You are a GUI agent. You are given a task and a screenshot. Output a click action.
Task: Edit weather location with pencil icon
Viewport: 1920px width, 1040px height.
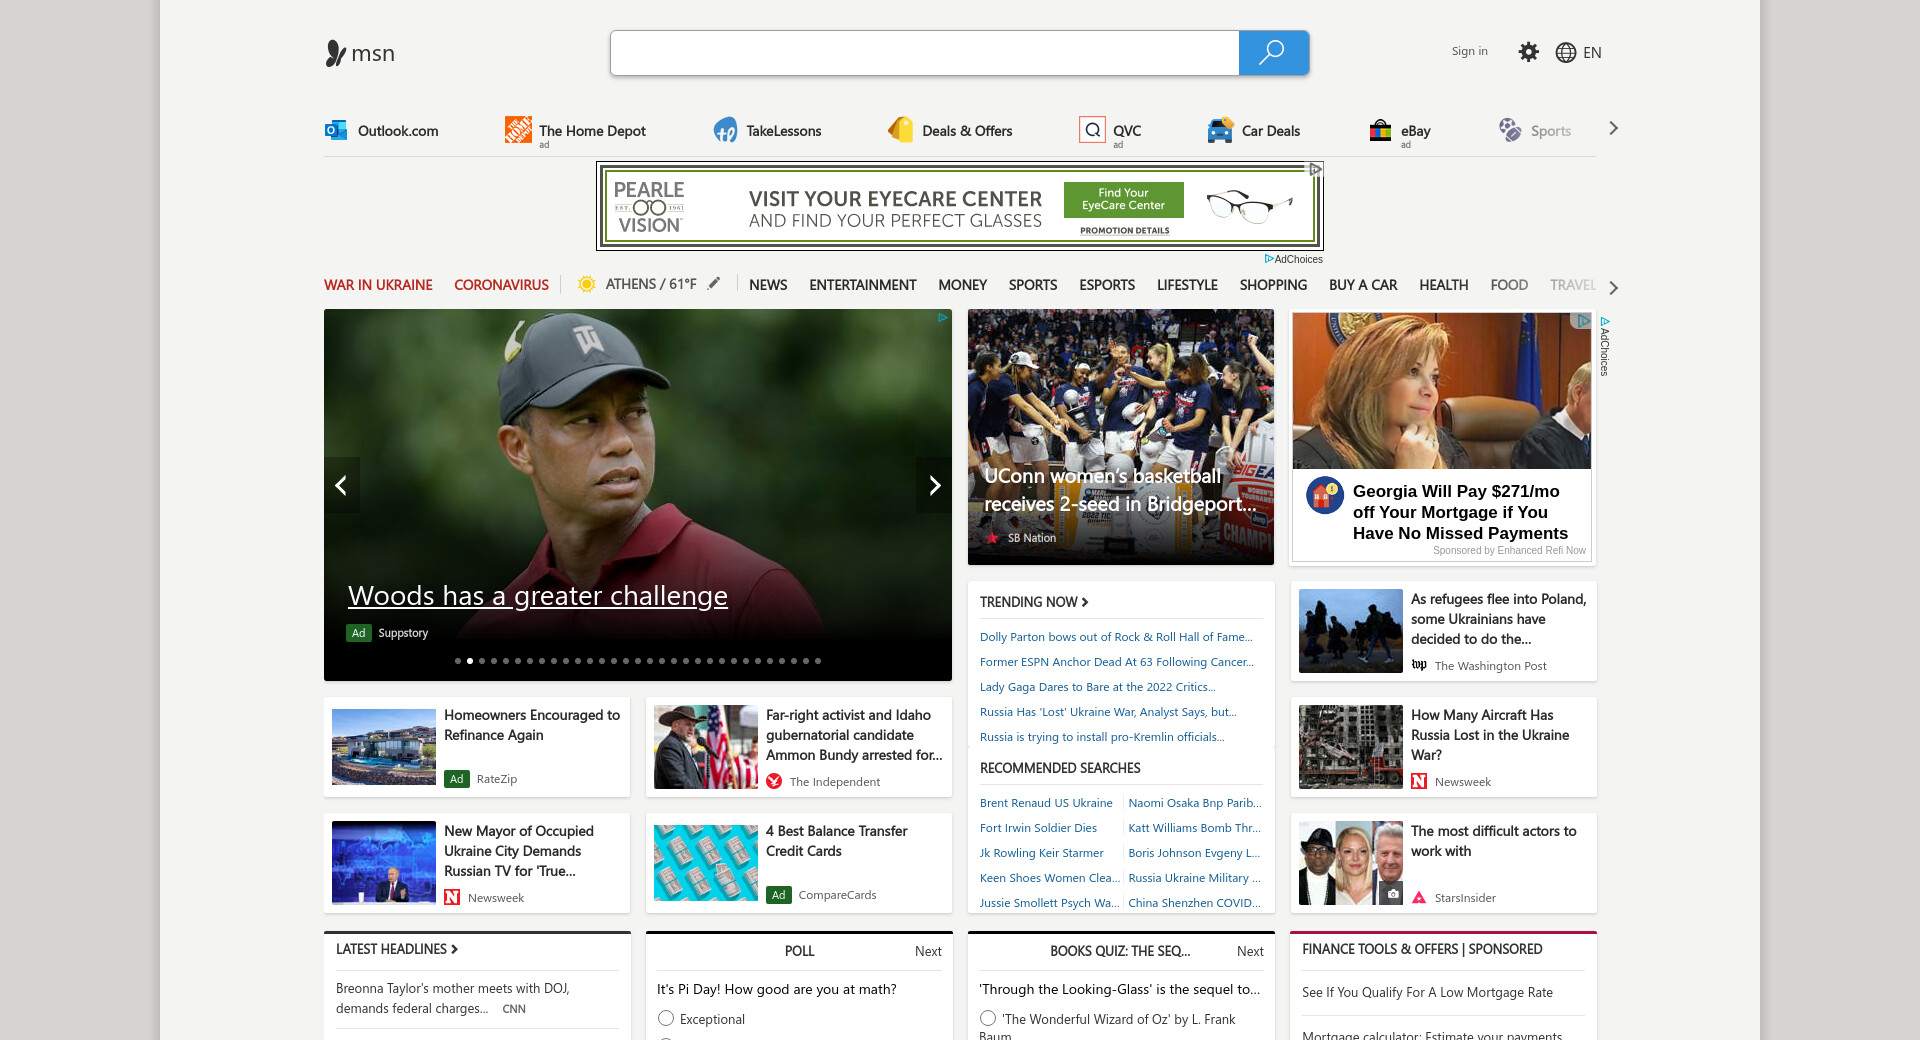[714, 284]
